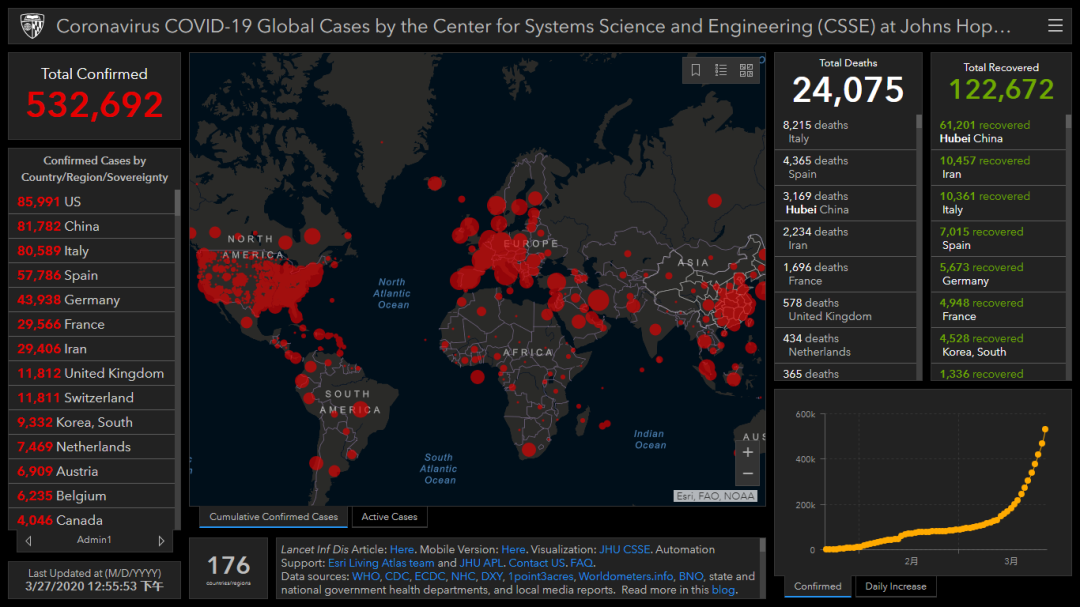This screenshot has width=1080, height=607.
Task: Open the JHU APL link
Action: 481,563
